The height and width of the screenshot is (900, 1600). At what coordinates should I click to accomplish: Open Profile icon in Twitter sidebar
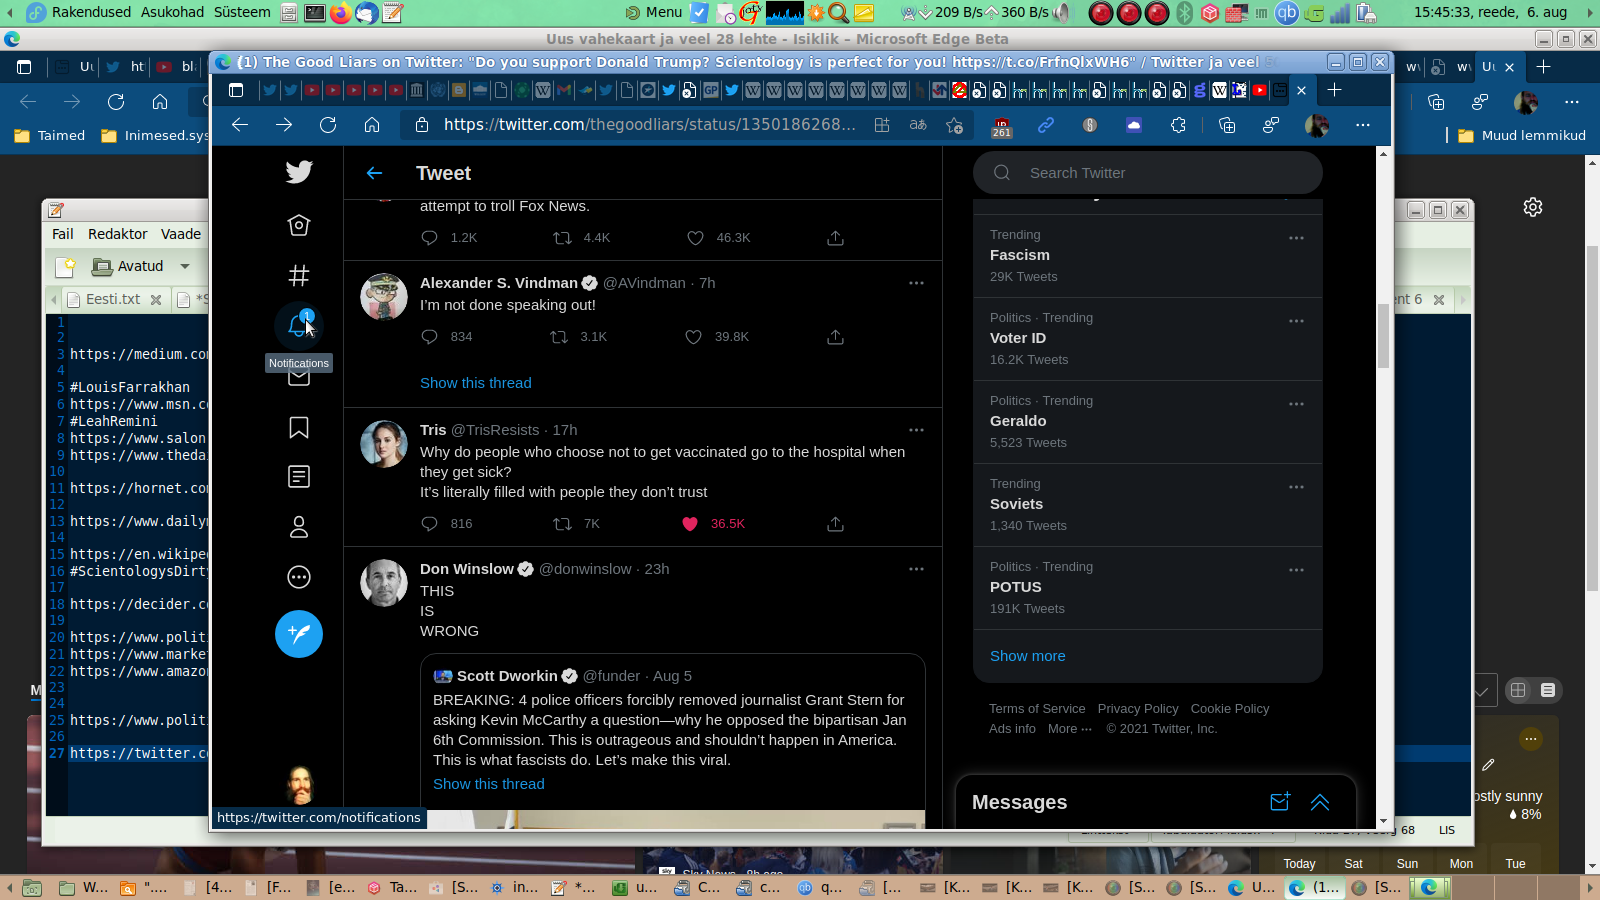tap(299, 527)
